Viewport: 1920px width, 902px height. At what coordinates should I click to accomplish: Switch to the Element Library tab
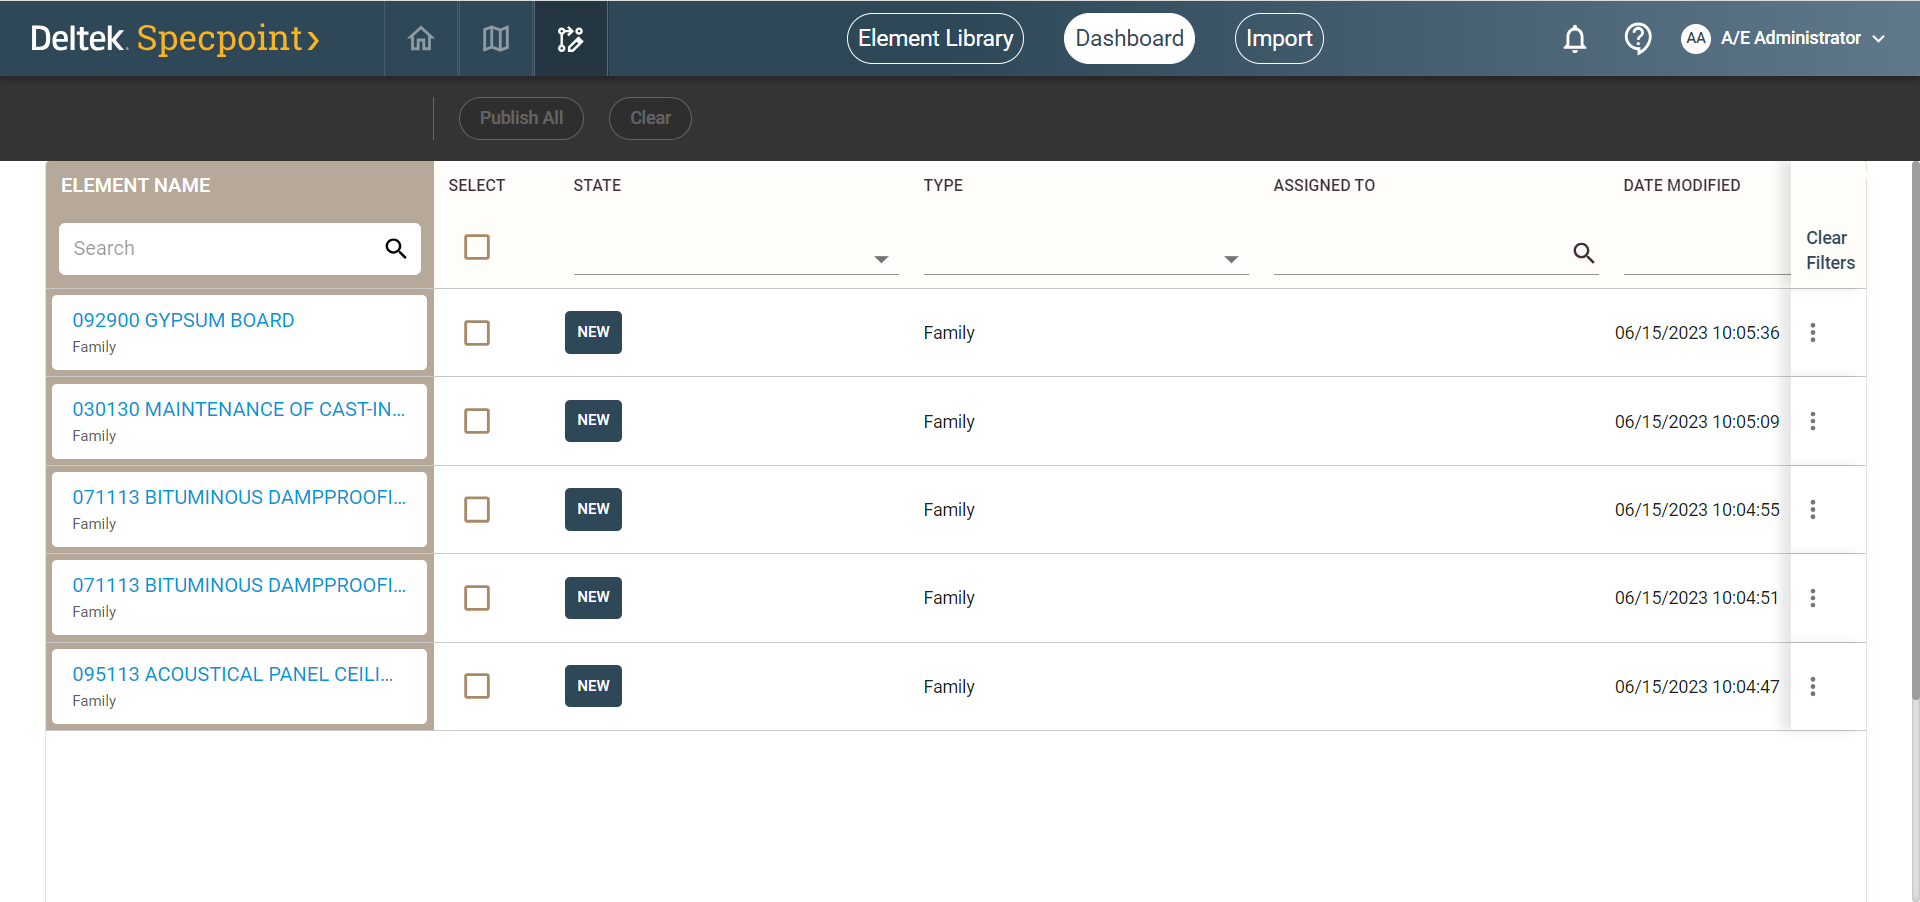[x=935, y=39]
